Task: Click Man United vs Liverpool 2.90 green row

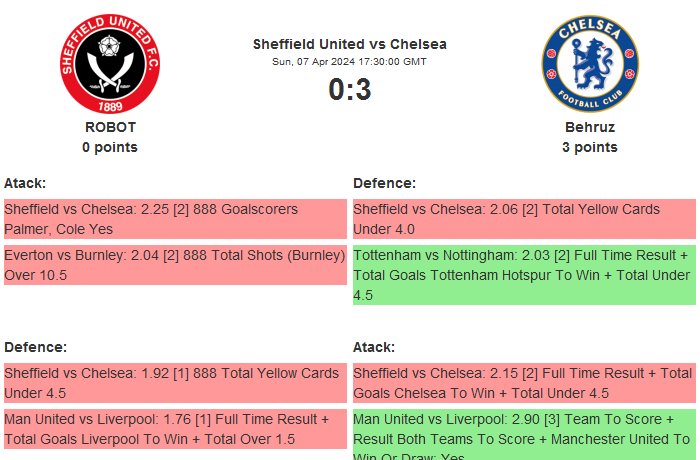Action: click(x=523, y=433)
